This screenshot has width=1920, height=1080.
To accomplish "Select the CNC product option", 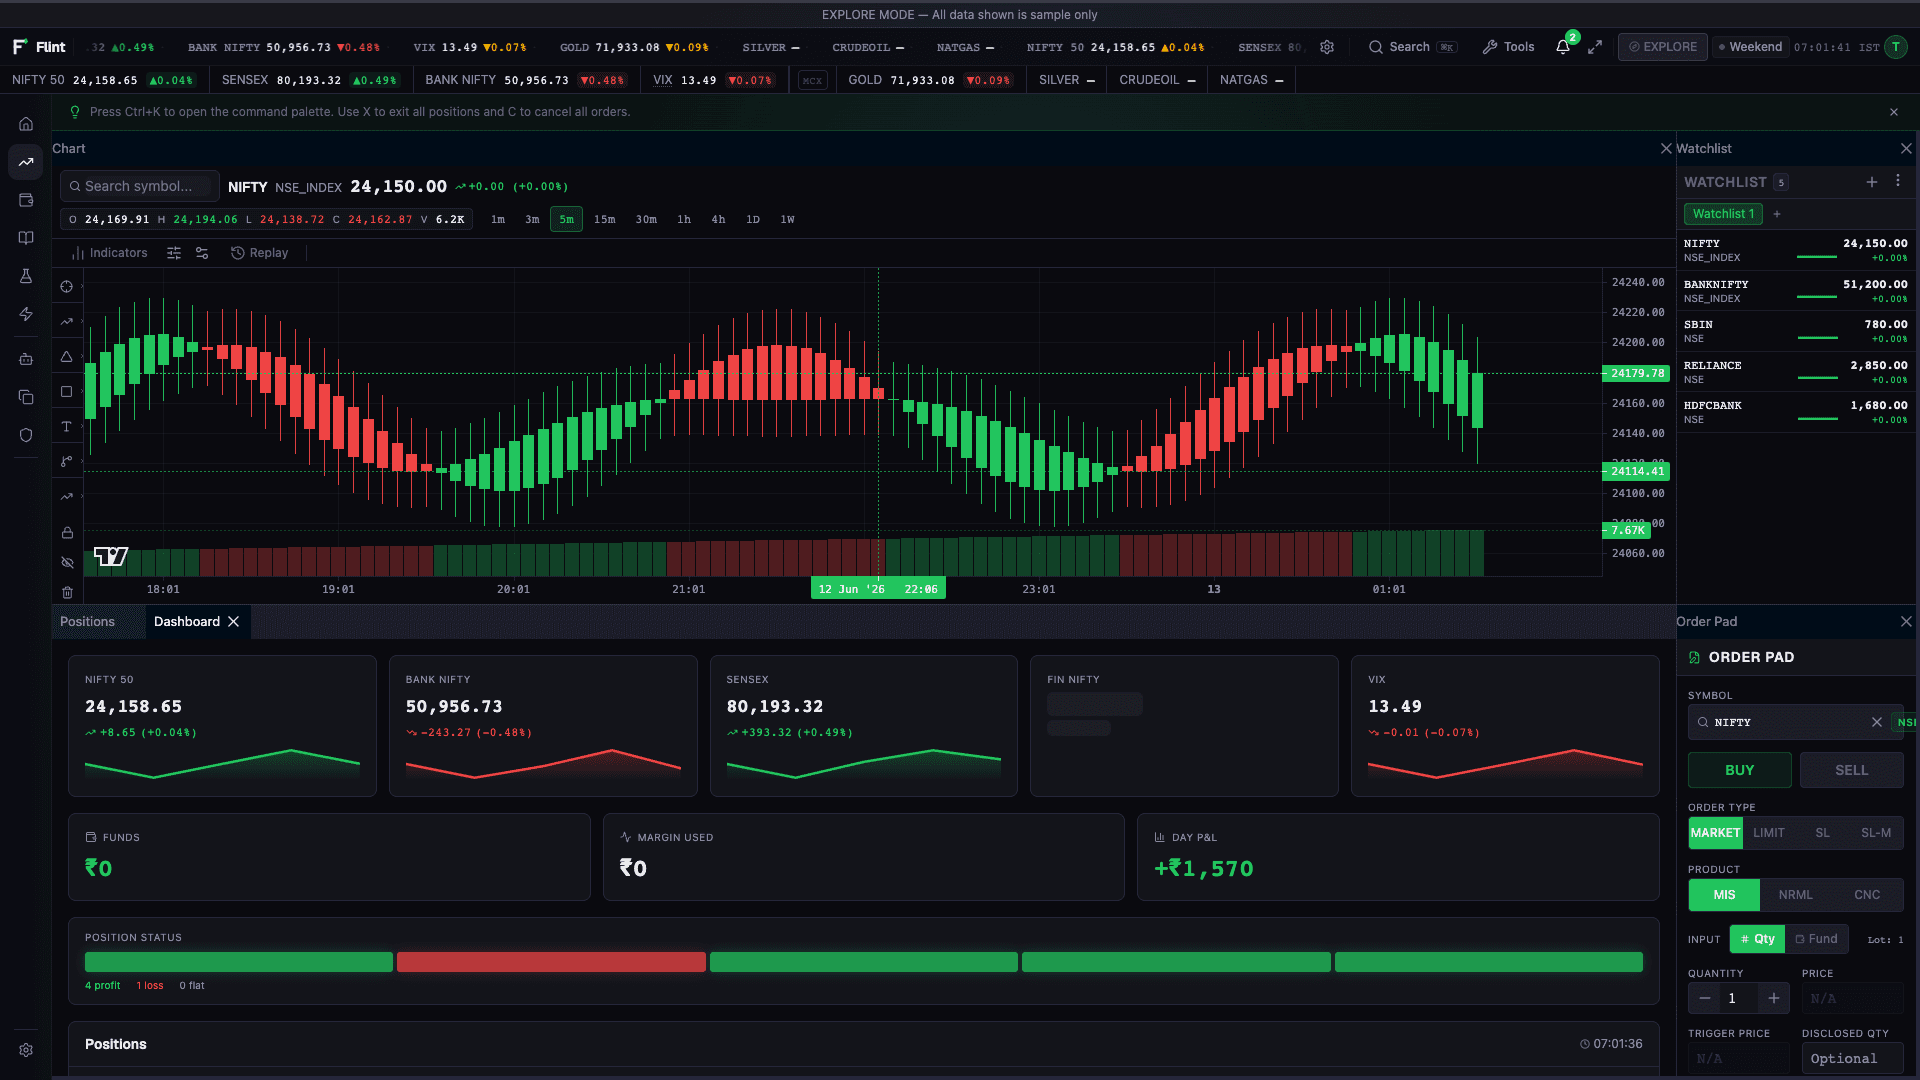I will pos(1866,895).
